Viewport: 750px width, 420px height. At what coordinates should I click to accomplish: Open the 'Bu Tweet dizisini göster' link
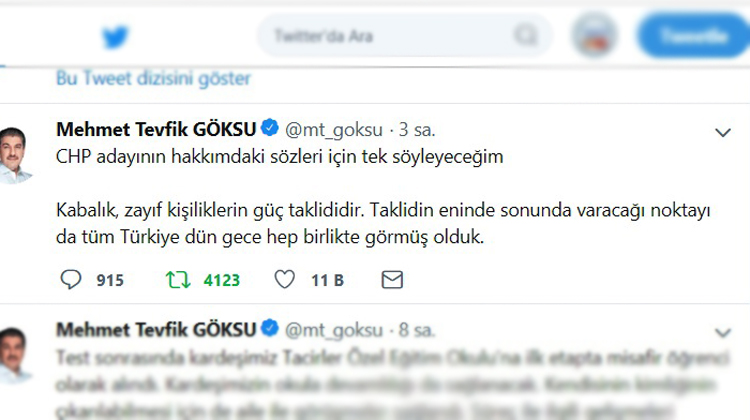click(x=154, y=78)
